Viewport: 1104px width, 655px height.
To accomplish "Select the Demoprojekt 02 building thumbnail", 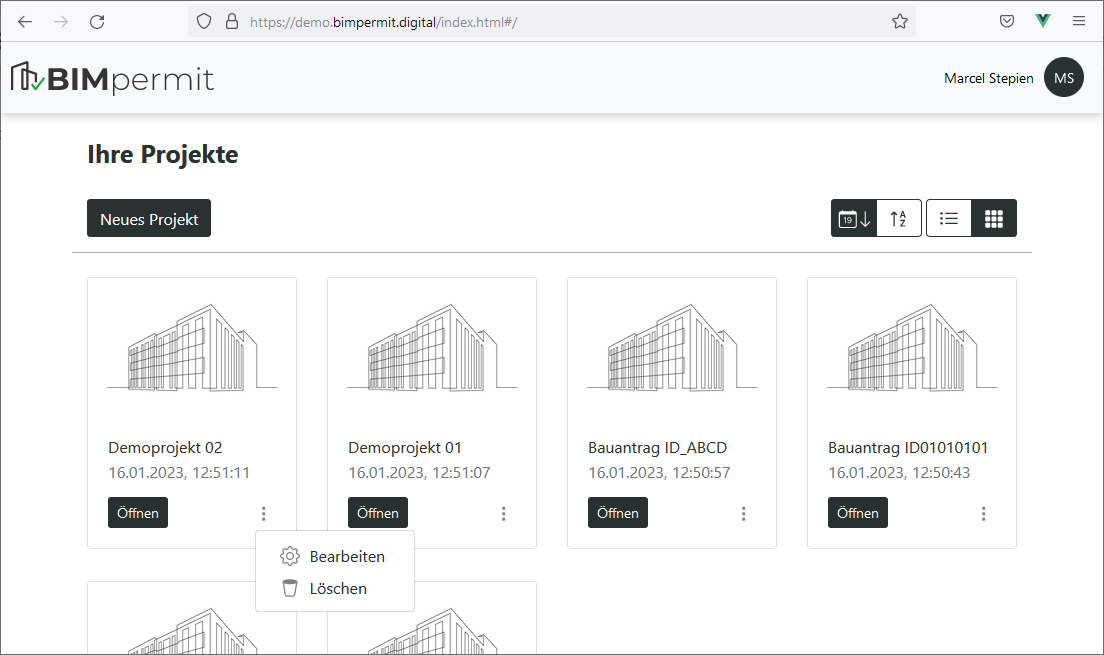I will (192, 347).
